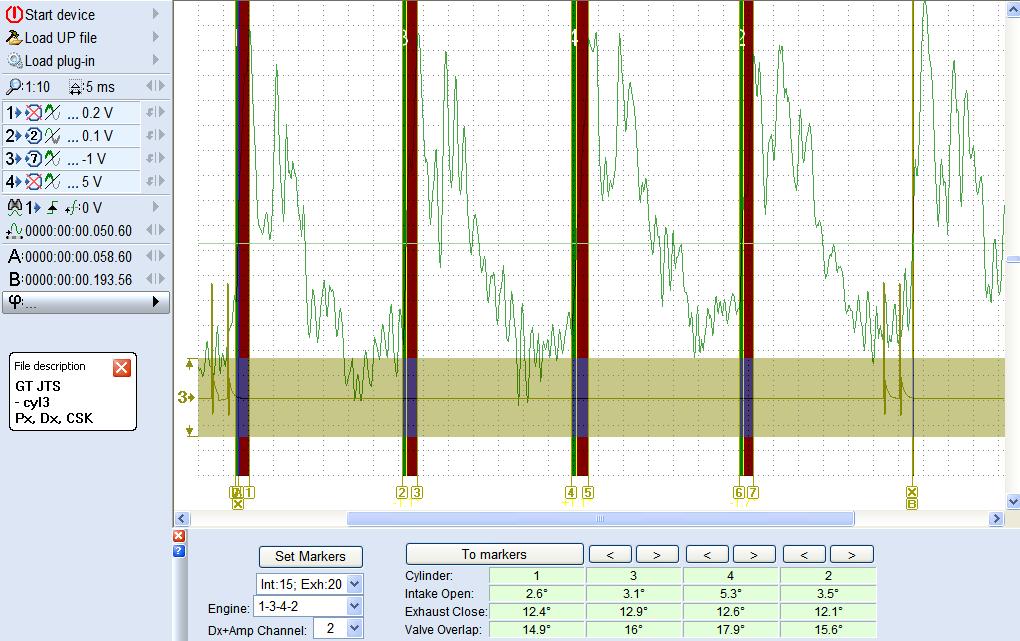1020x641 pixels.
Task: Click the second next (>) marker button
Action: tap(754, 554)
